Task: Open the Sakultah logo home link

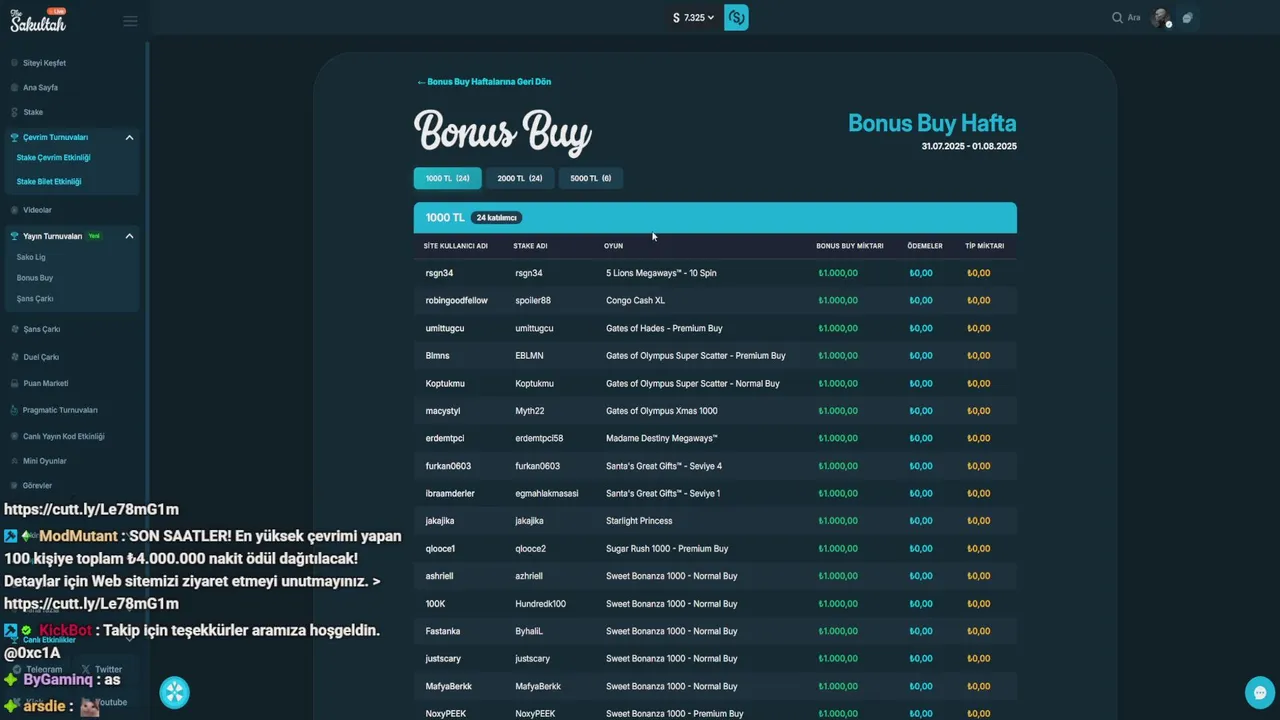Action: [x=38, y=19]
